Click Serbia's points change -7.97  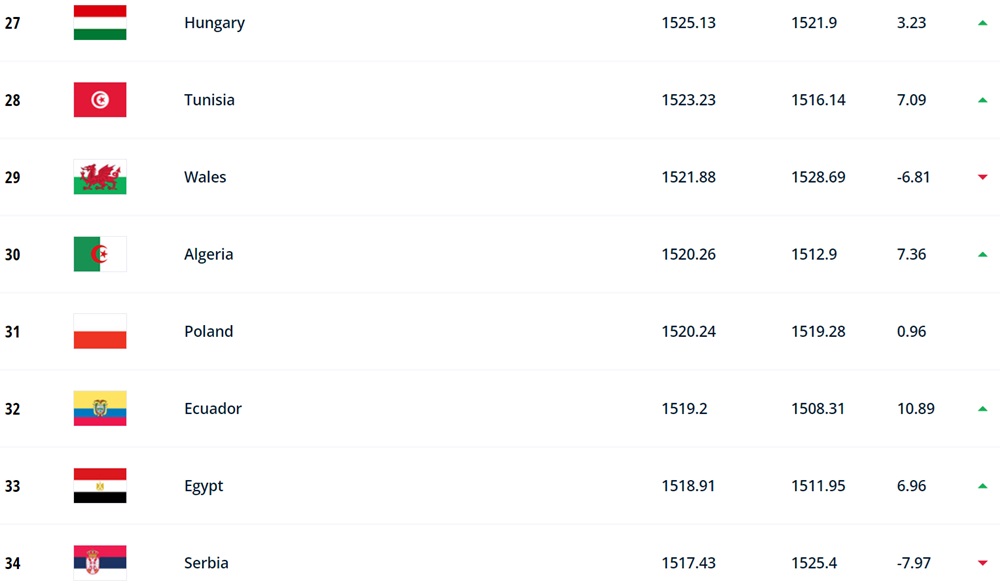(913, 563)
